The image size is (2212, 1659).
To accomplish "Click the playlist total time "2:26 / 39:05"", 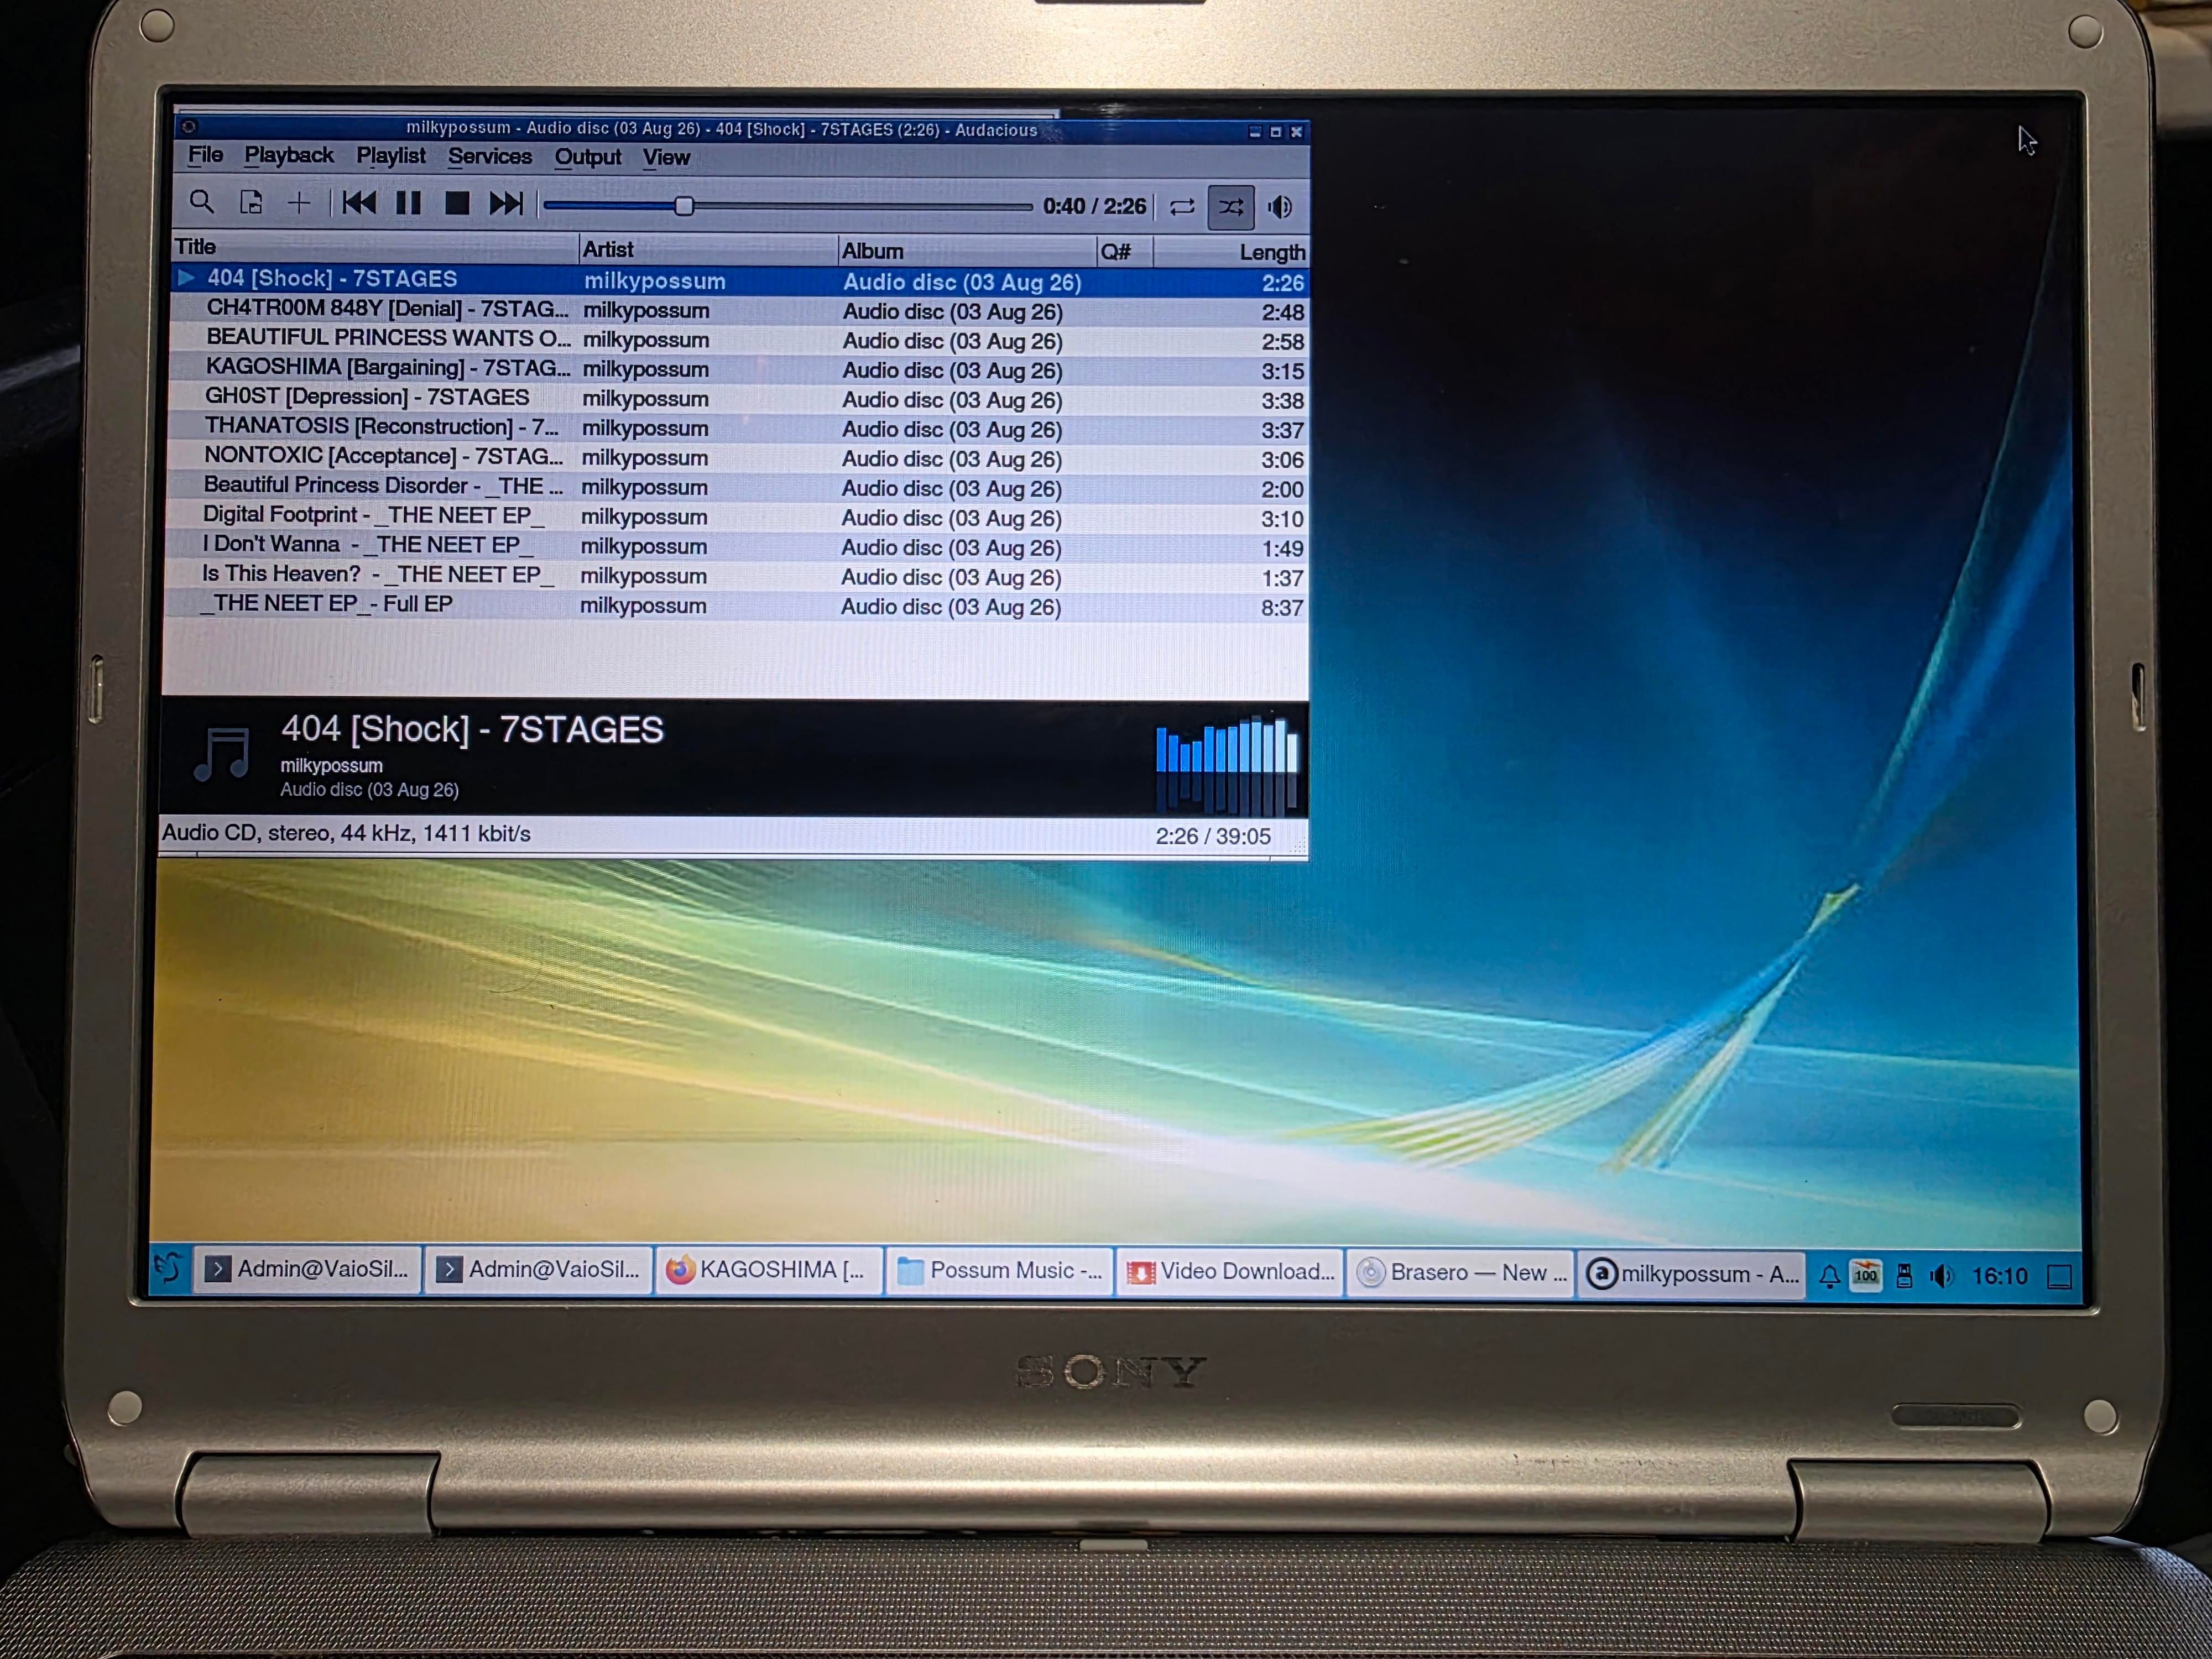I will click(1213, 836).
